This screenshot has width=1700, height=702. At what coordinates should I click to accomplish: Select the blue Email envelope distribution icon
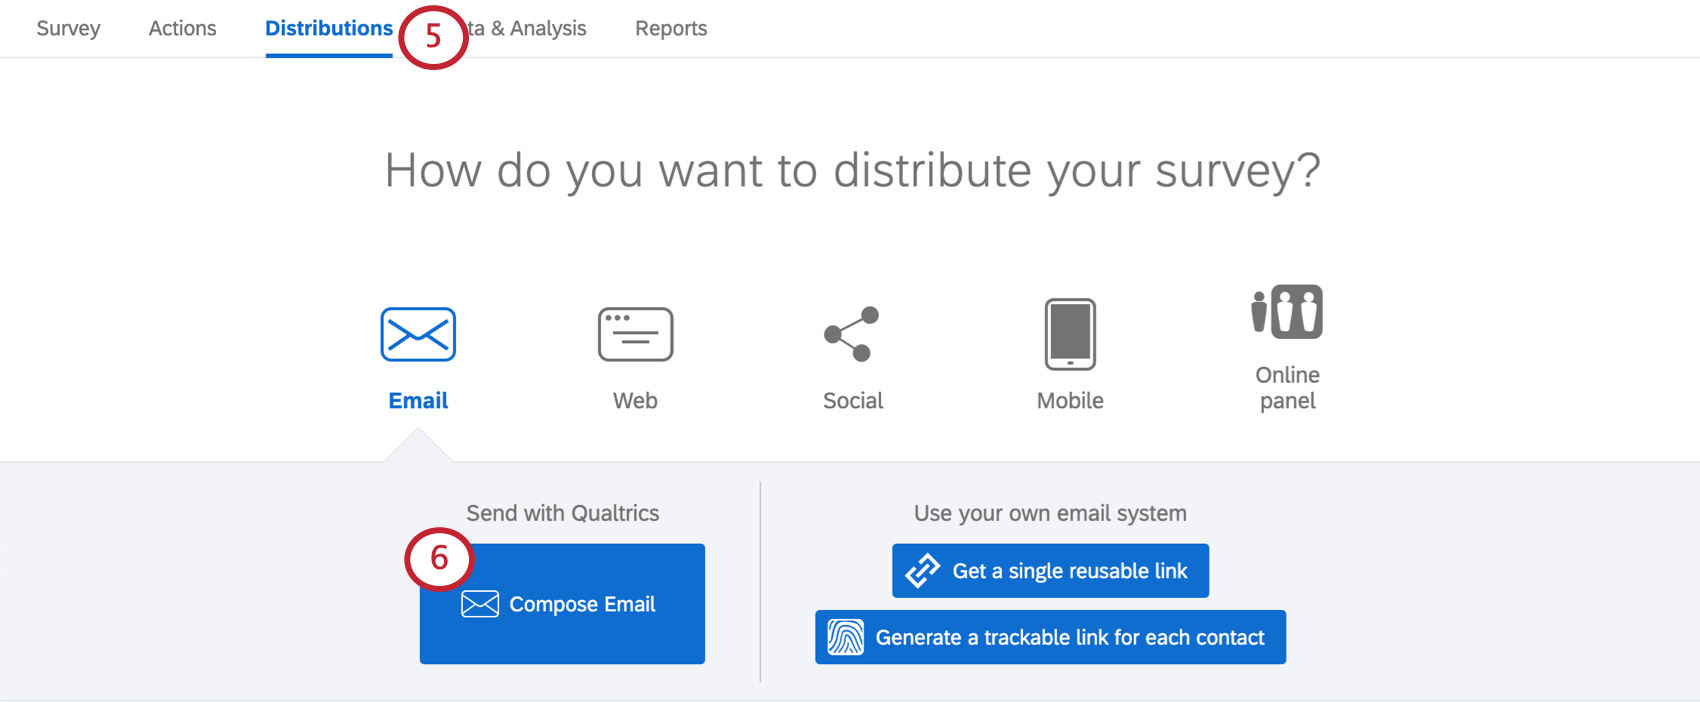click(x=418, y=334)
